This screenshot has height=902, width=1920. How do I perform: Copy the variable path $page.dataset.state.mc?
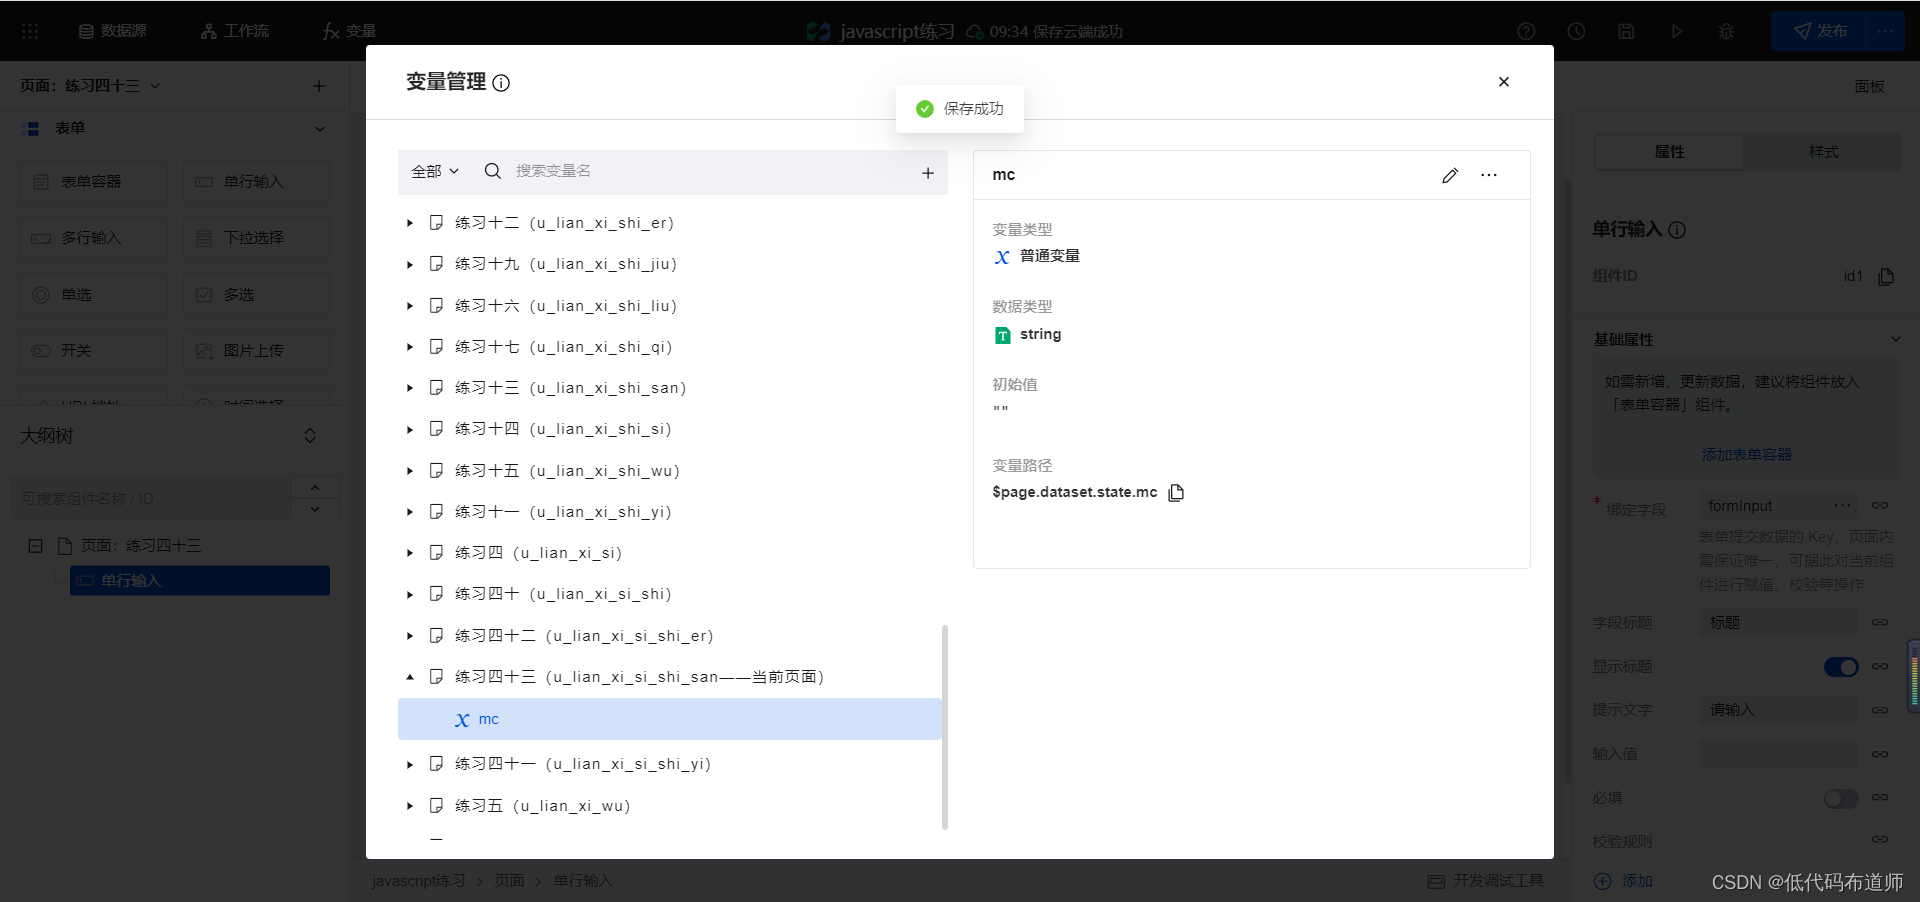click(1176, 492)
